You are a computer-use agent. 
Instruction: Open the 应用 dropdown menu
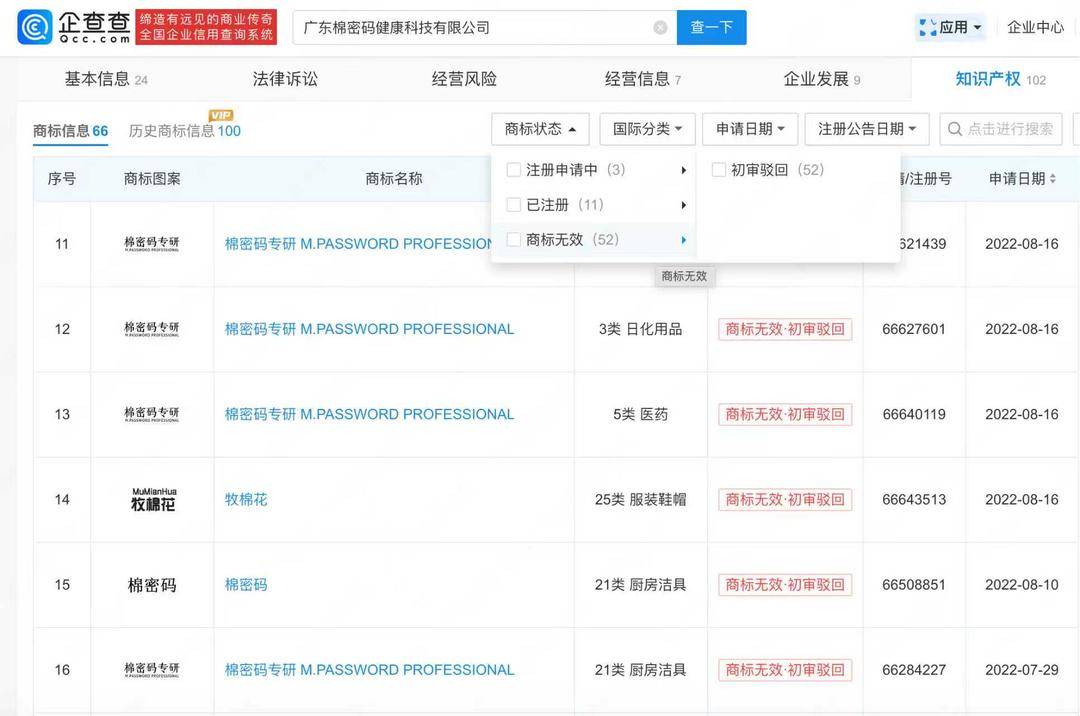pyautogui.click(x=951, y=28)
